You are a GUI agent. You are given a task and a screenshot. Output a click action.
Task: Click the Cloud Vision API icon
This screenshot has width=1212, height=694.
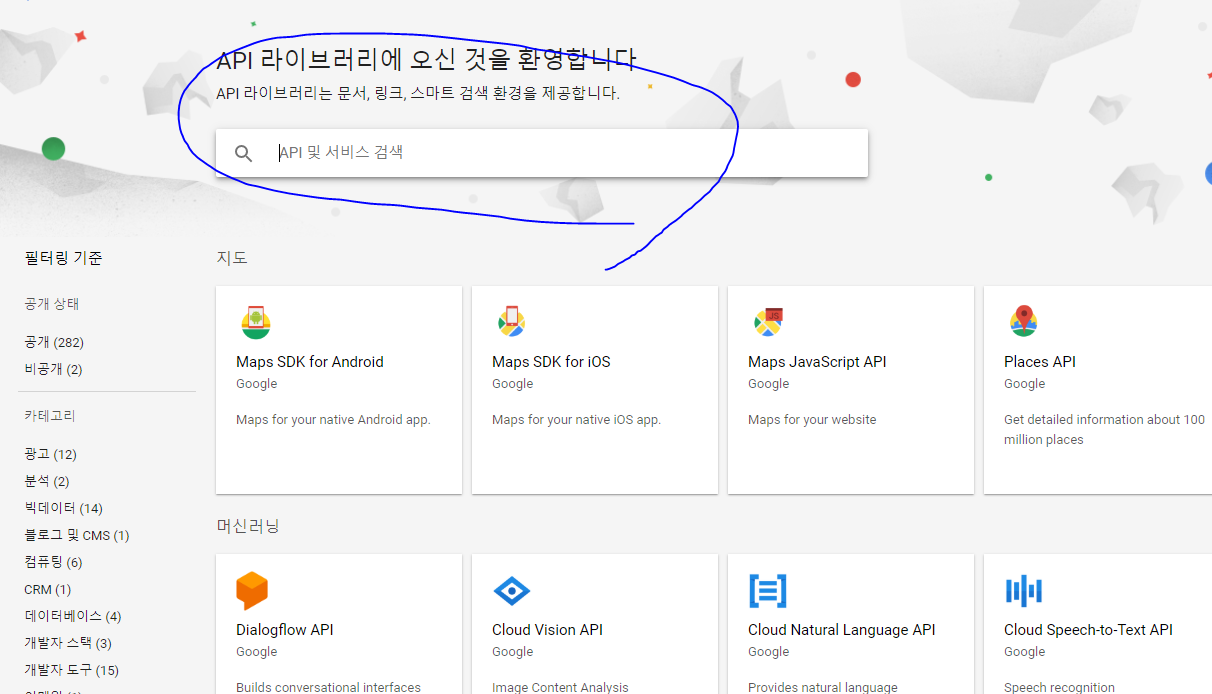pyautogui.click(x=512, y=591)
